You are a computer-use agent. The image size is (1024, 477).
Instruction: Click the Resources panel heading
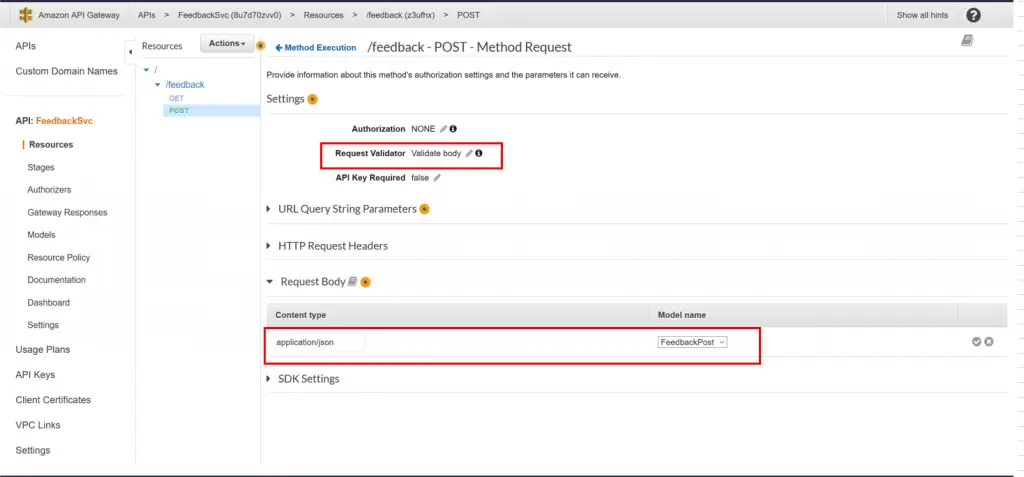click(162, 46)
